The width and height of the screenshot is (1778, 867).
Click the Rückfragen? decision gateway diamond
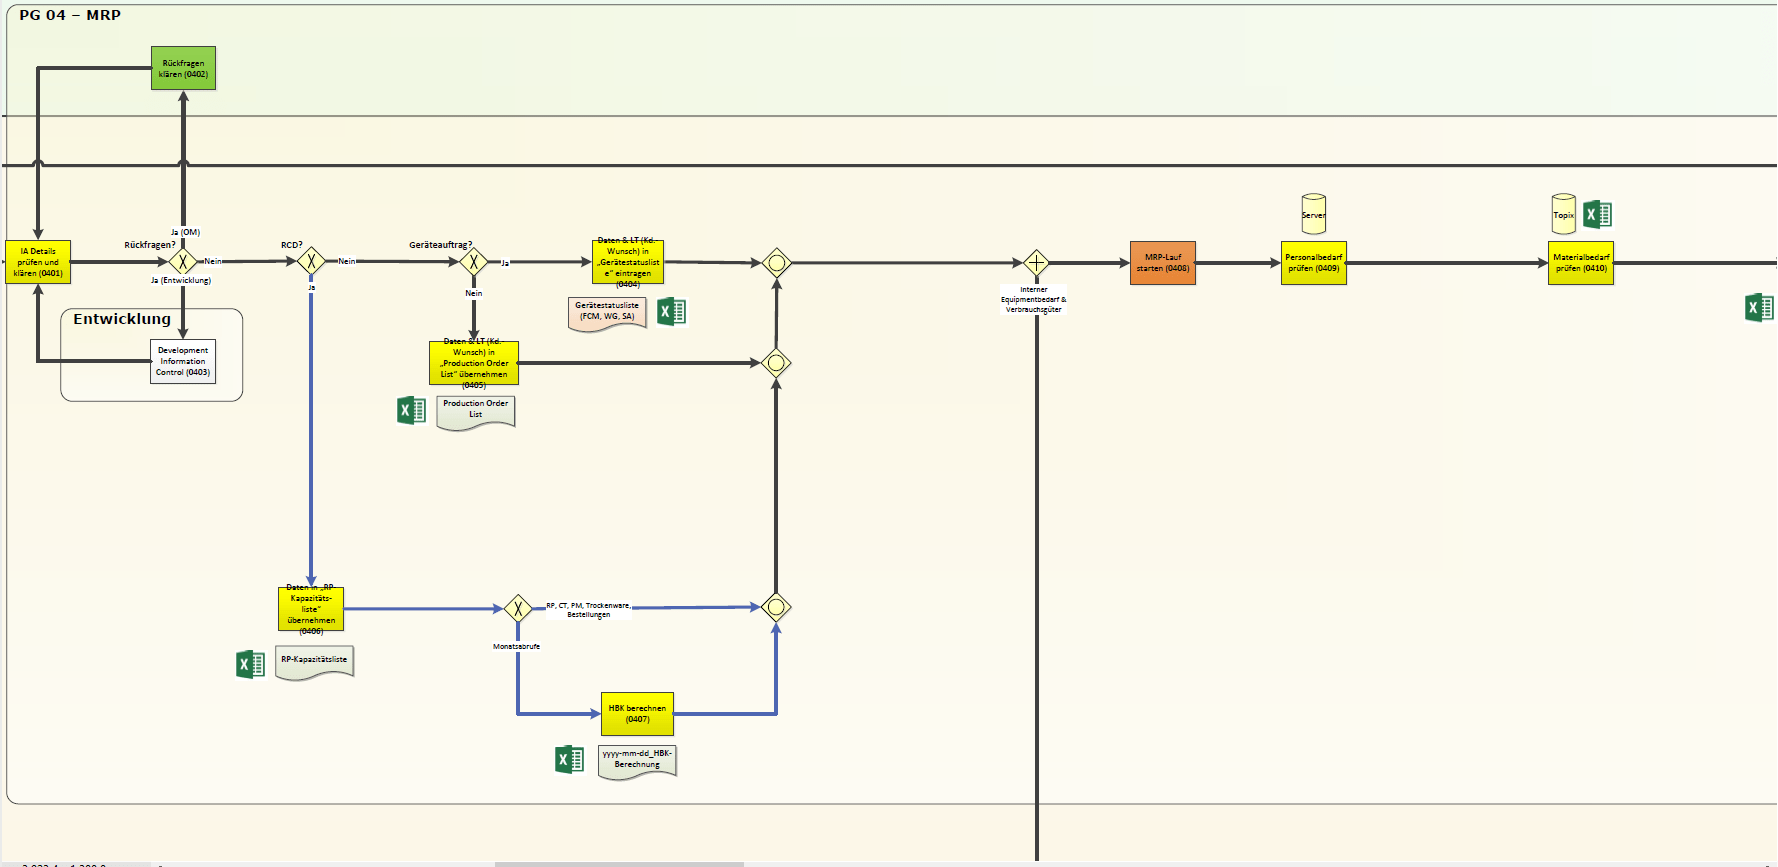pos(183,262)
